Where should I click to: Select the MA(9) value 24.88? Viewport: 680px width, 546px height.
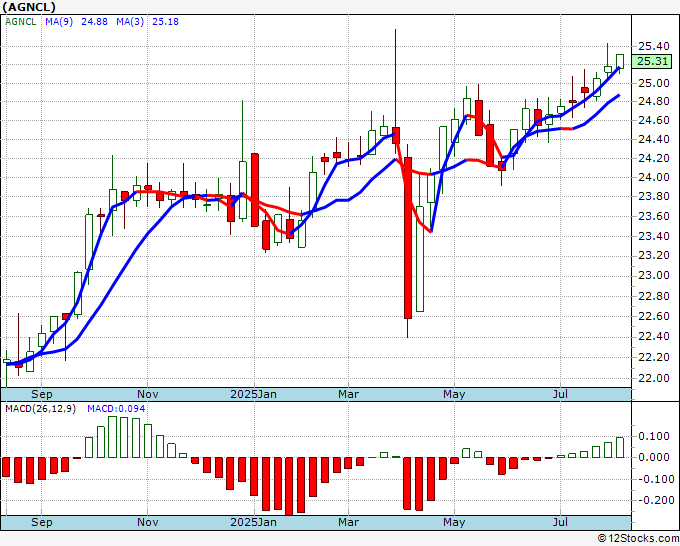(95, 22)
